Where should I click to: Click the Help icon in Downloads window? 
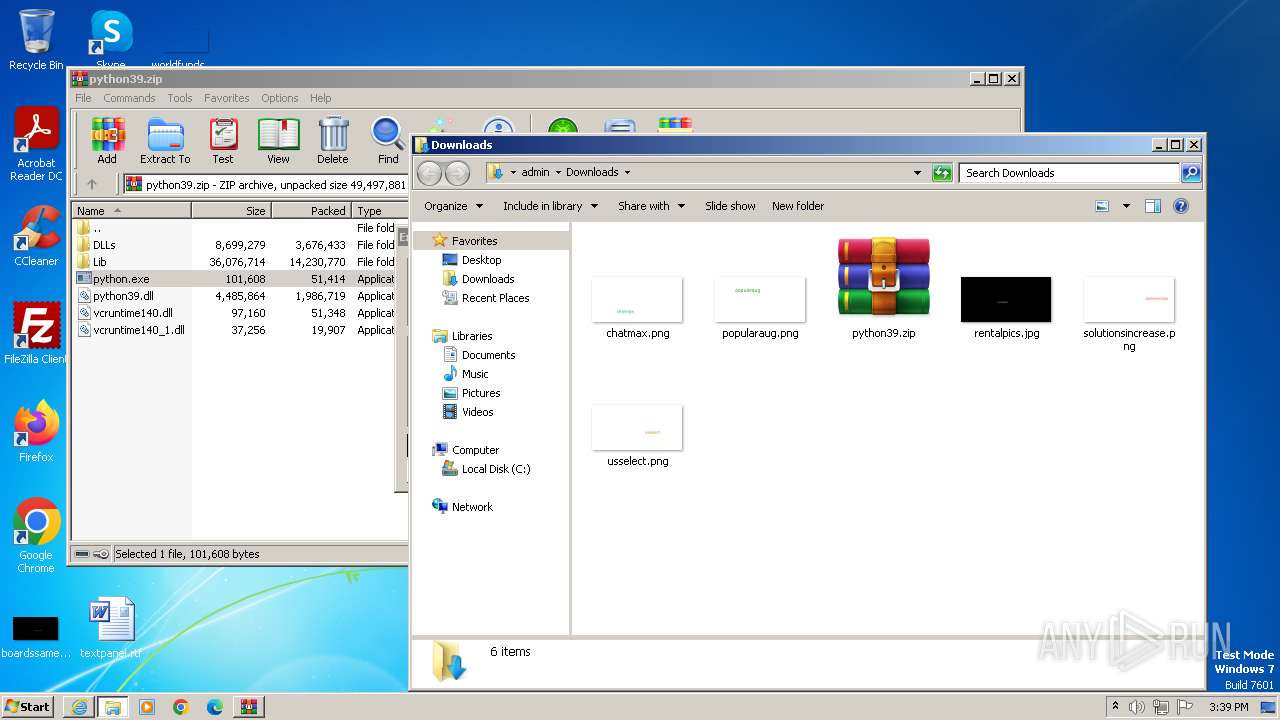tap(1181, 206)
